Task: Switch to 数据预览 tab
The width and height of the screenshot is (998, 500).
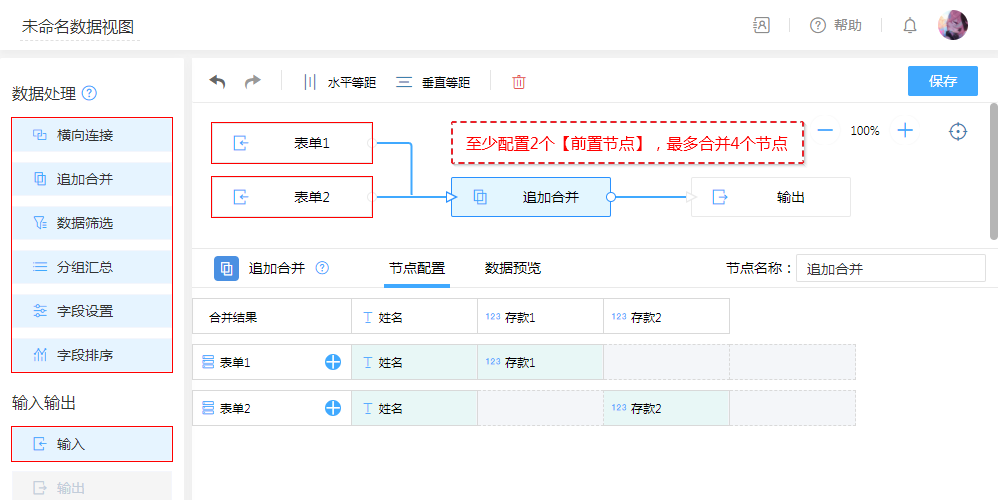Action: coord(513,268)
